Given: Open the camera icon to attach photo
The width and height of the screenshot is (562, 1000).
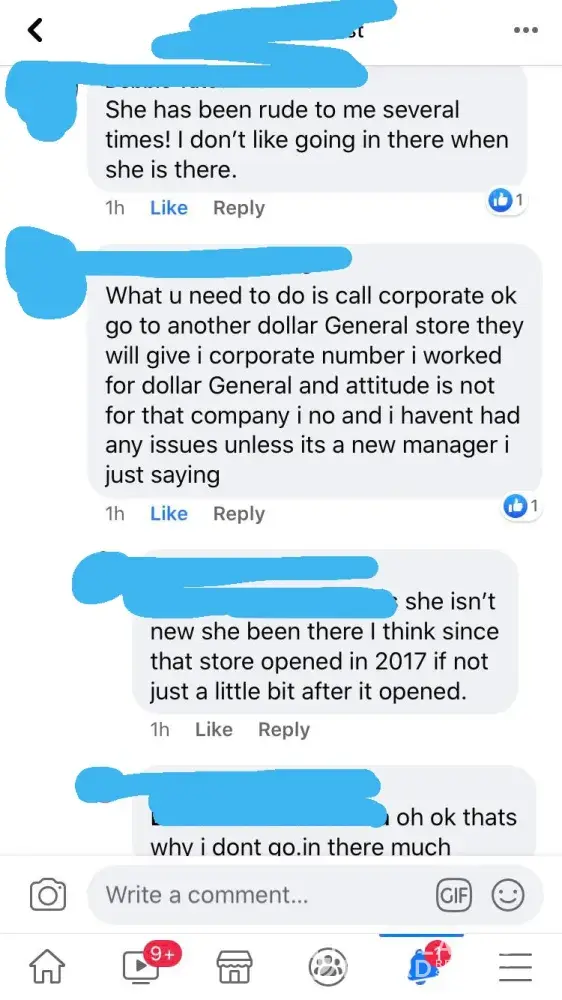Looking at the screenshot, I should 48,895.
